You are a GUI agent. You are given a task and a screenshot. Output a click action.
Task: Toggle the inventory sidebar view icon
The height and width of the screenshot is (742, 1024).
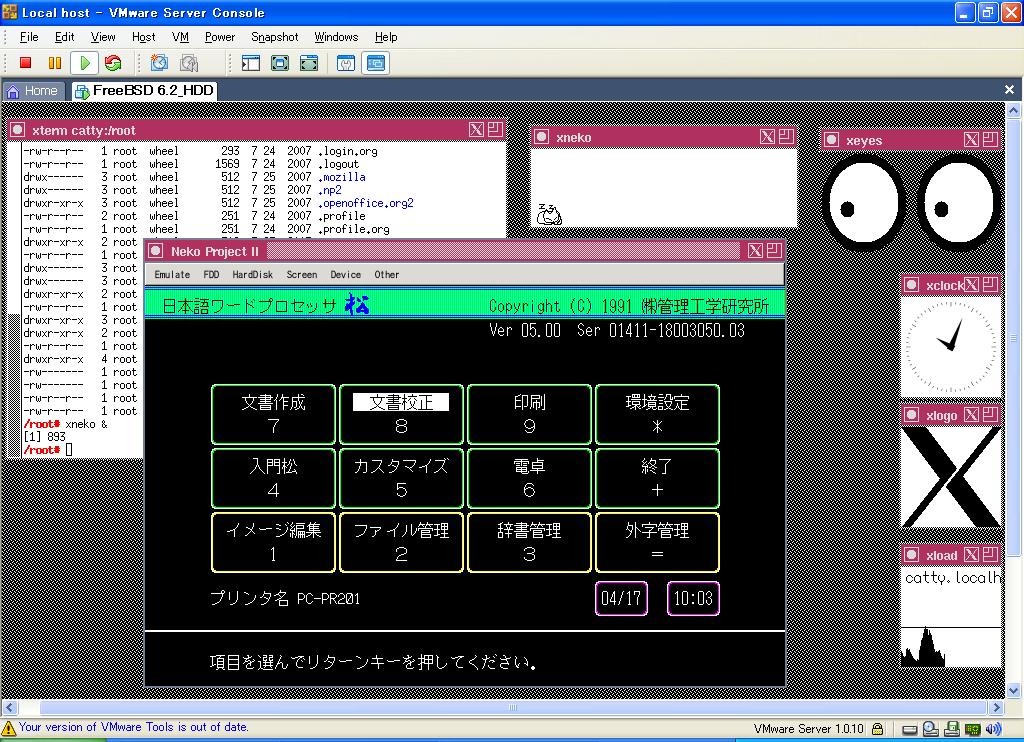pyautogui.click(x=251, y=63)
